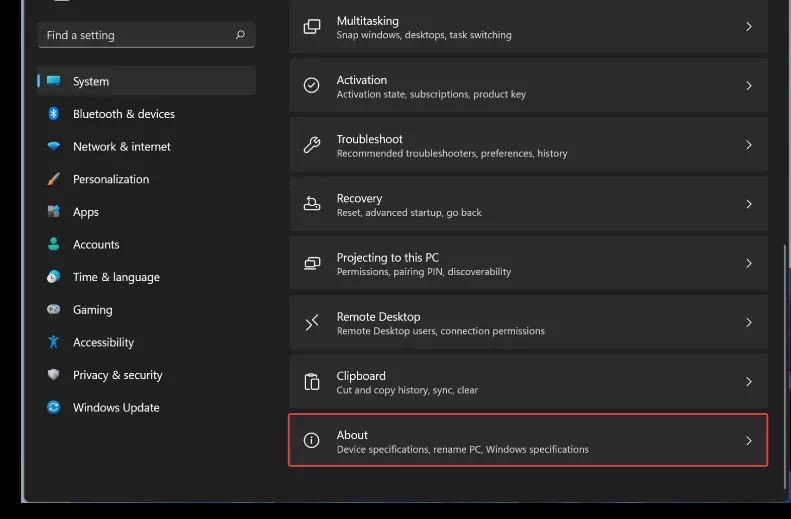Click the Accessibility figure icon
This screenshot has height=519, width=791.
[x=53, y=342]
